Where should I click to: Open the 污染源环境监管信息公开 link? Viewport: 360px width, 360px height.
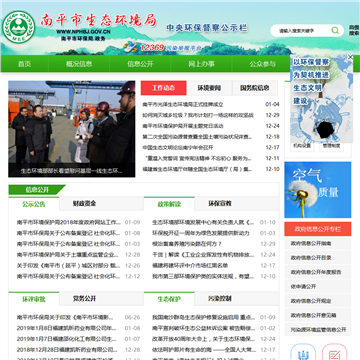(x=318, y=330)
